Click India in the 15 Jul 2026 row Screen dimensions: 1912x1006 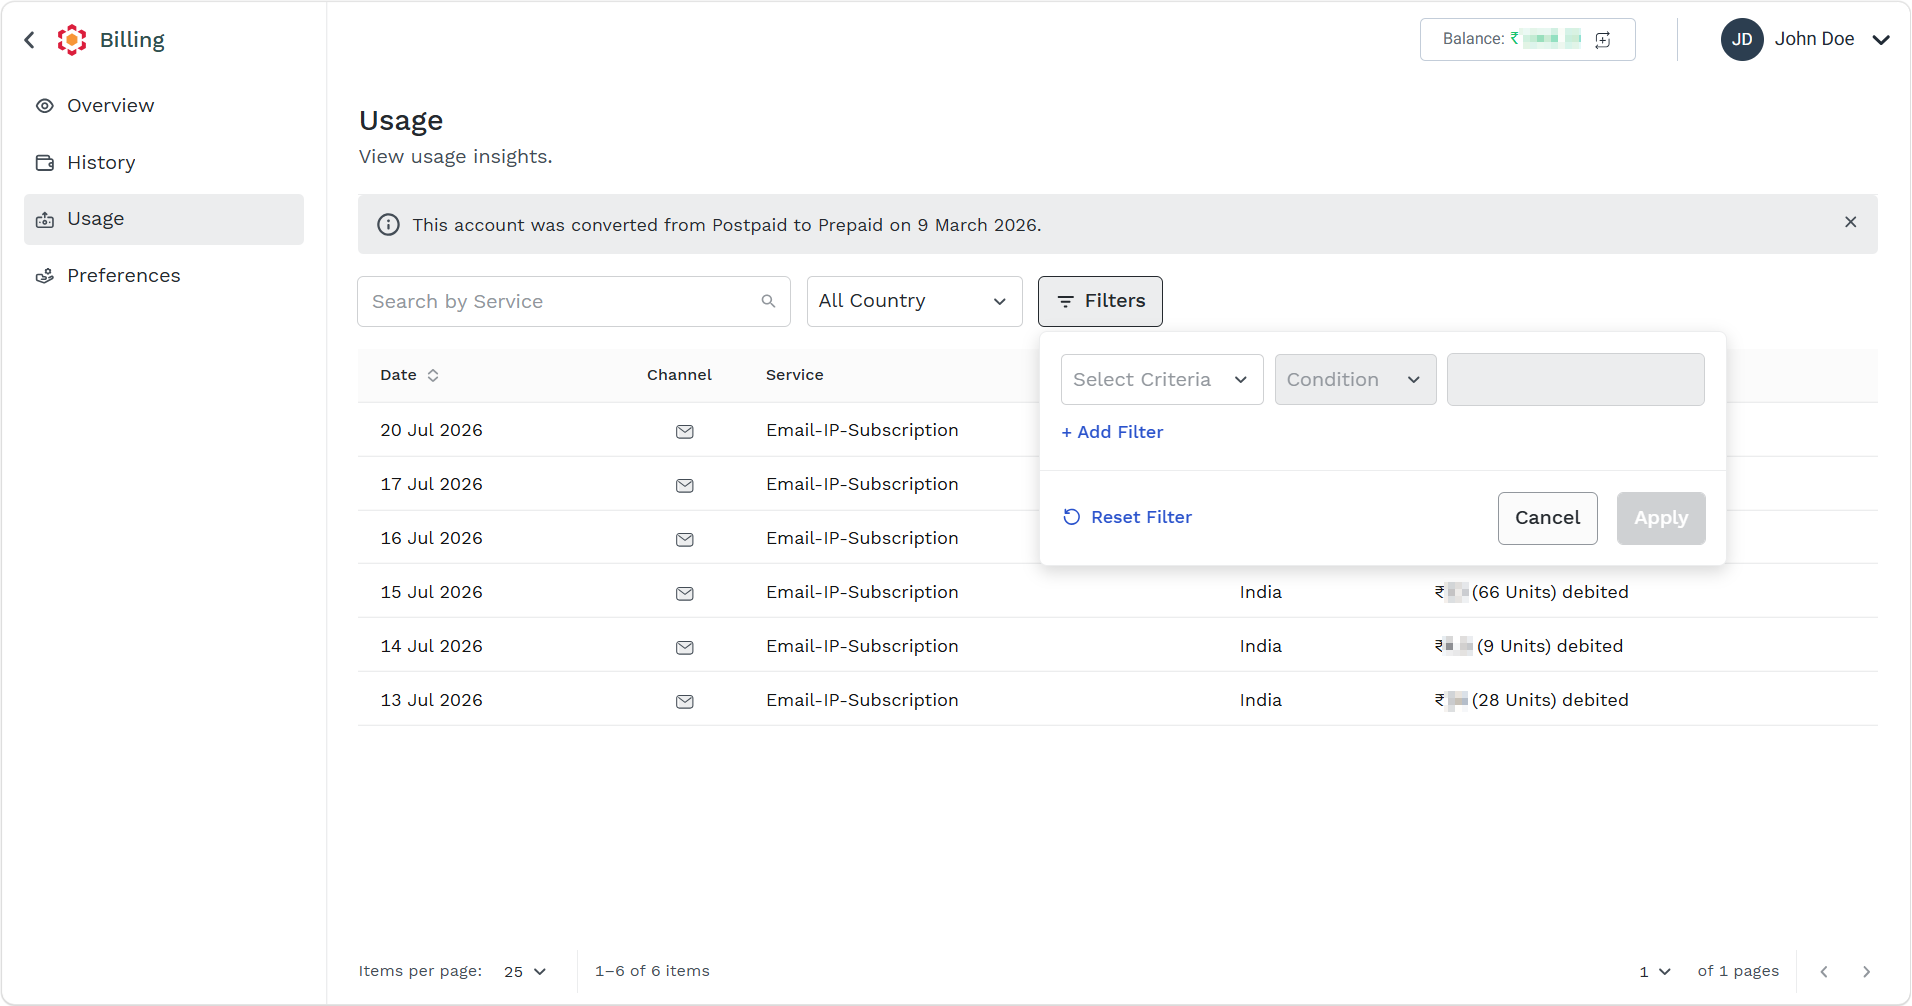tap(1261, 592)
